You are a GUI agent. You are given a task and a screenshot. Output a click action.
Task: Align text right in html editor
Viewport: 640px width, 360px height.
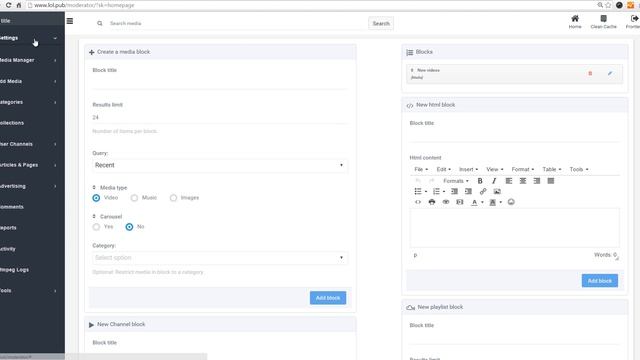537,181
